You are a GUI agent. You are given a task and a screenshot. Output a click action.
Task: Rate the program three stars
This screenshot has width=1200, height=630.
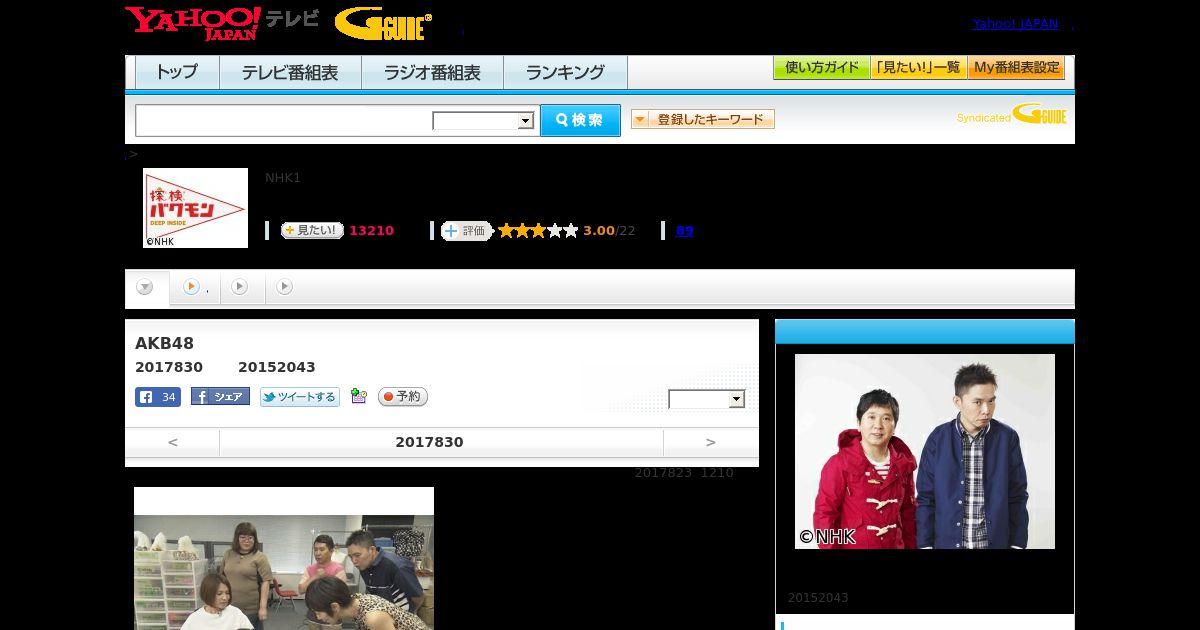[x=538, y=230]
